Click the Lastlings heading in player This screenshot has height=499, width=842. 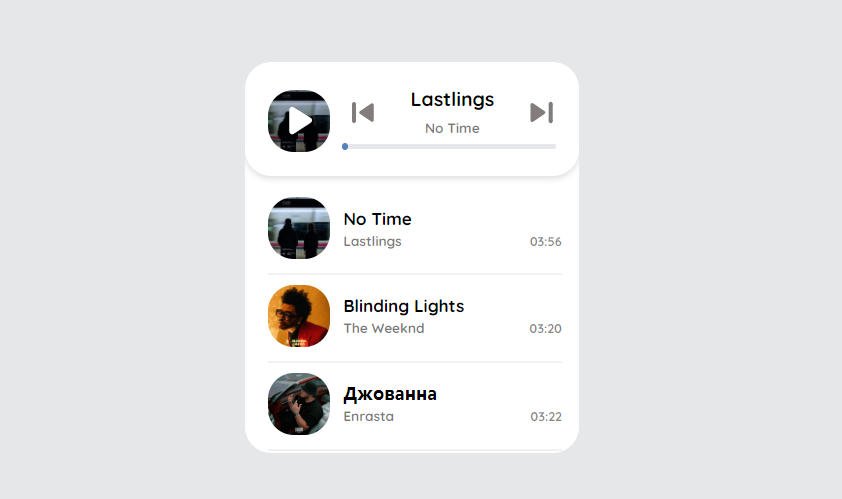pos(452,100)
